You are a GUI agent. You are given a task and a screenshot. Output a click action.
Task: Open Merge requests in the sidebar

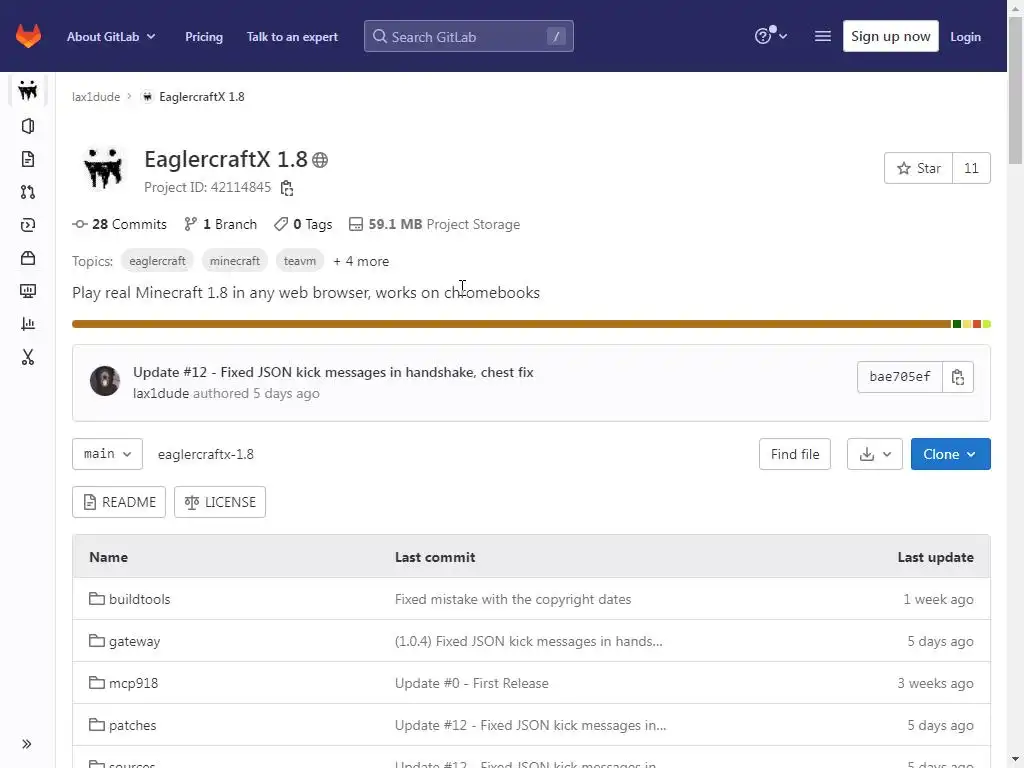pos(28,192)
